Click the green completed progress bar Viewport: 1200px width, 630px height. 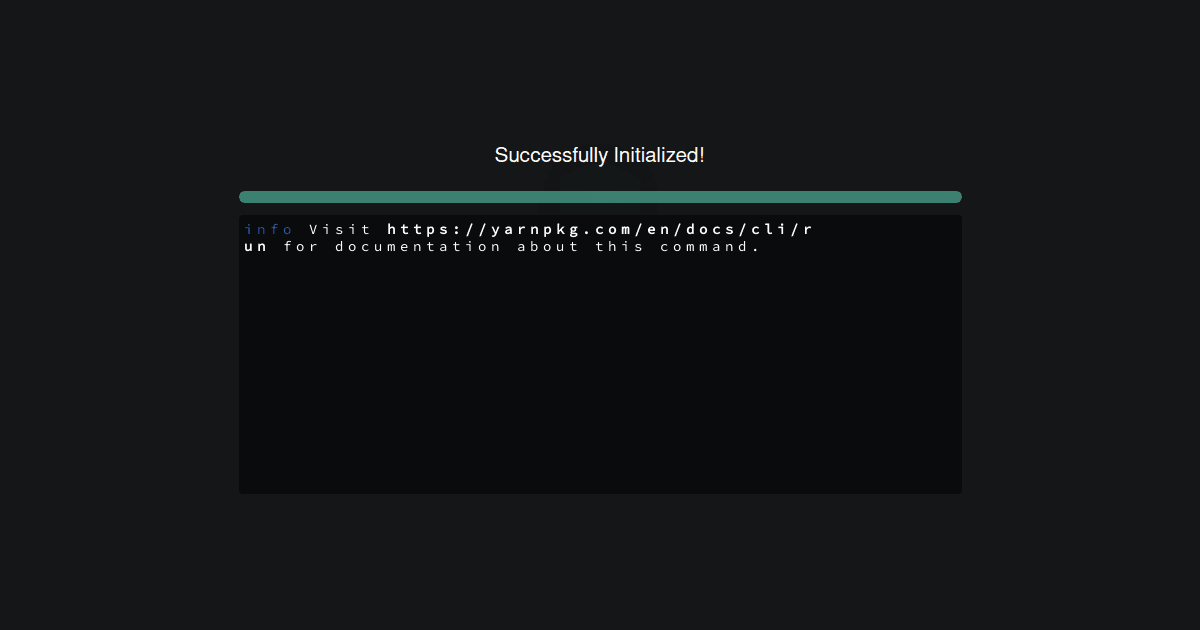click(x=600, y=197)
